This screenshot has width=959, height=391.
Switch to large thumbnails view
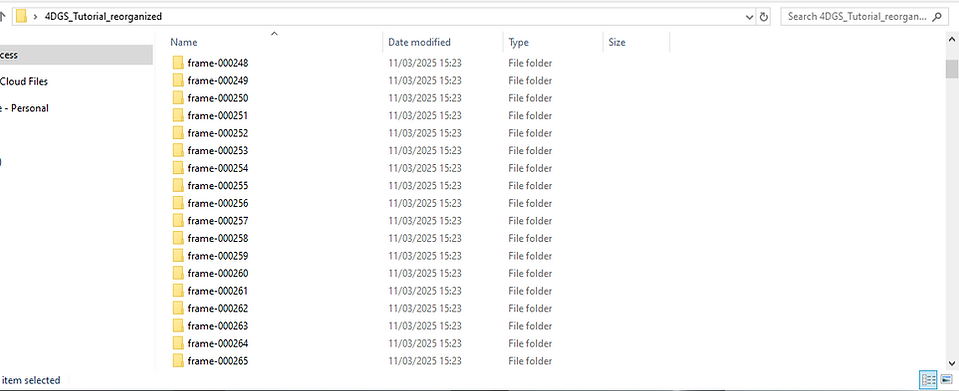tap(946, 380)
